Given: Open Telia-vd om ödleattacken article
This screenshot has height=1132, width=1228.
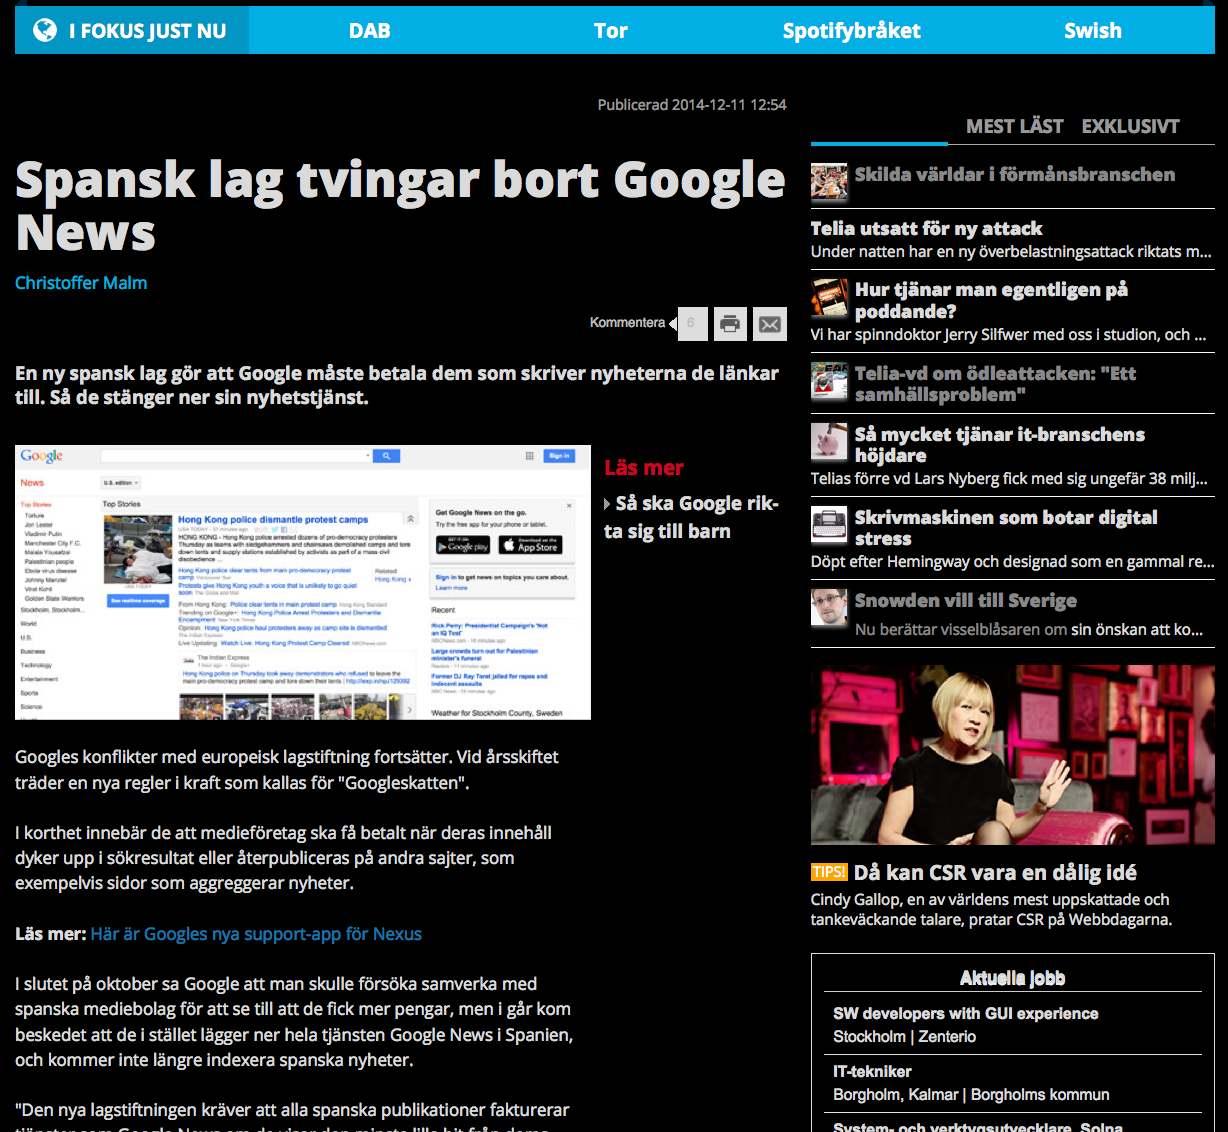Looking at the screenshot, I should point(995,384).
